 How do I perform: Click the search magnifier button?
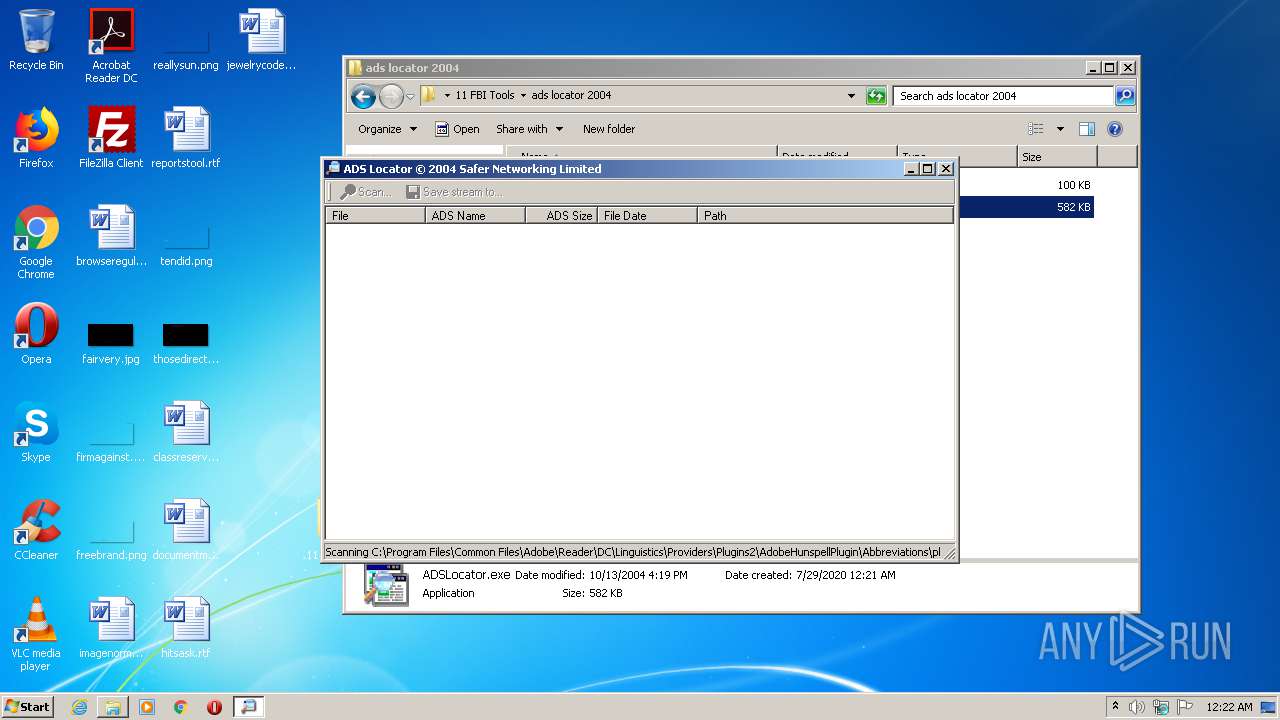point(1125,96)
